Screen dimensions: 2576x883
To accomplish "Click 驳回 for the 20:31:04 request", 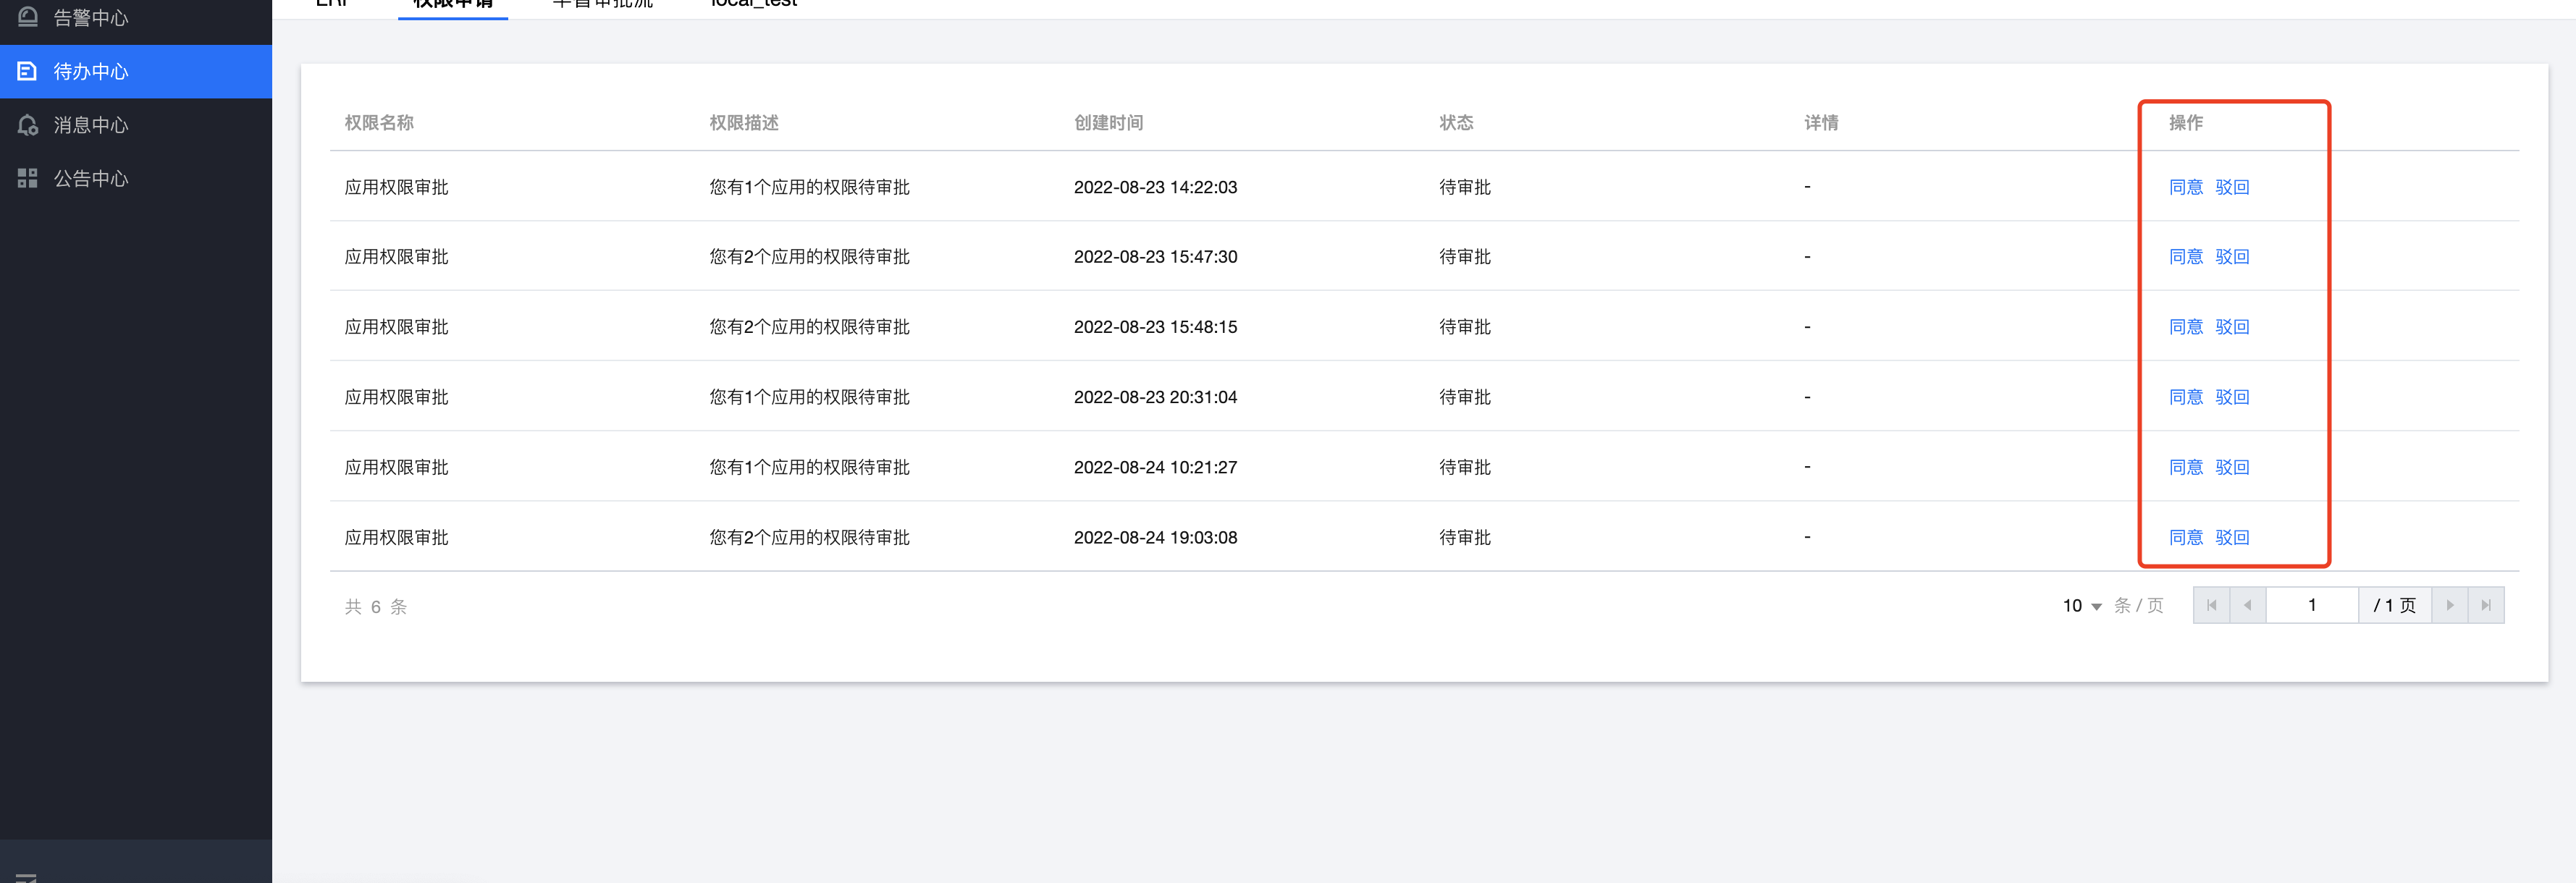I will click(2231, 397).
